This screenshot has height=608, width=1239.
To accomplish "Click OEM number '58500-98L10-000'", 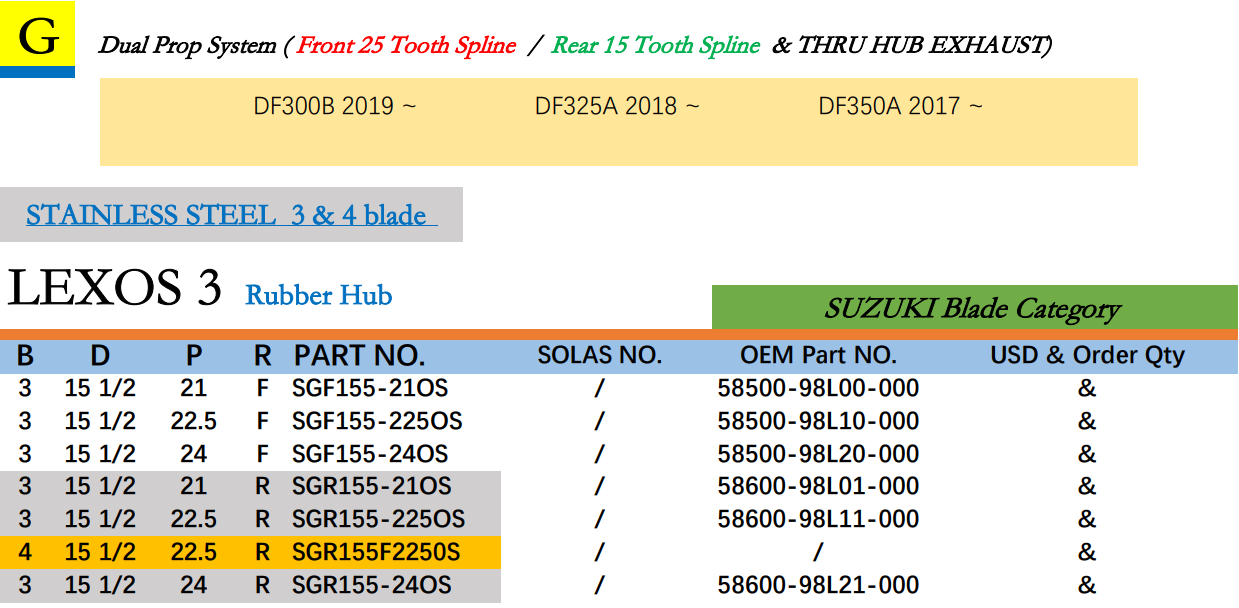I will point(818,421).
